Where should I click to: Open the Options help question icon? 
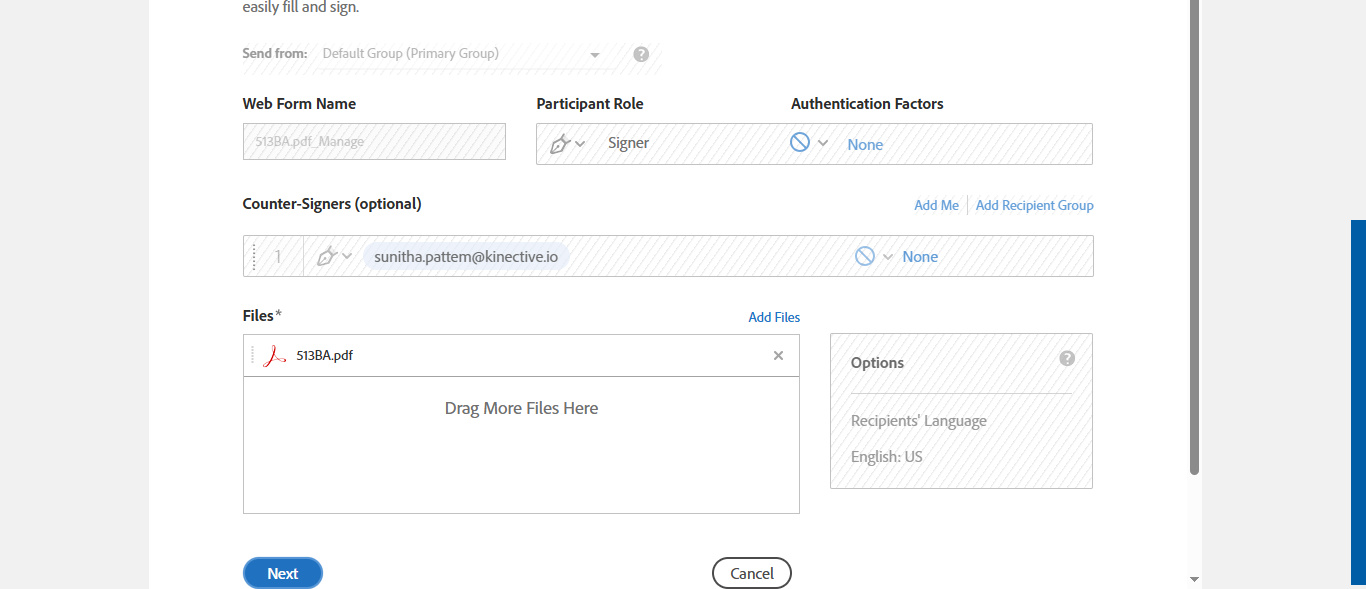1067,358
